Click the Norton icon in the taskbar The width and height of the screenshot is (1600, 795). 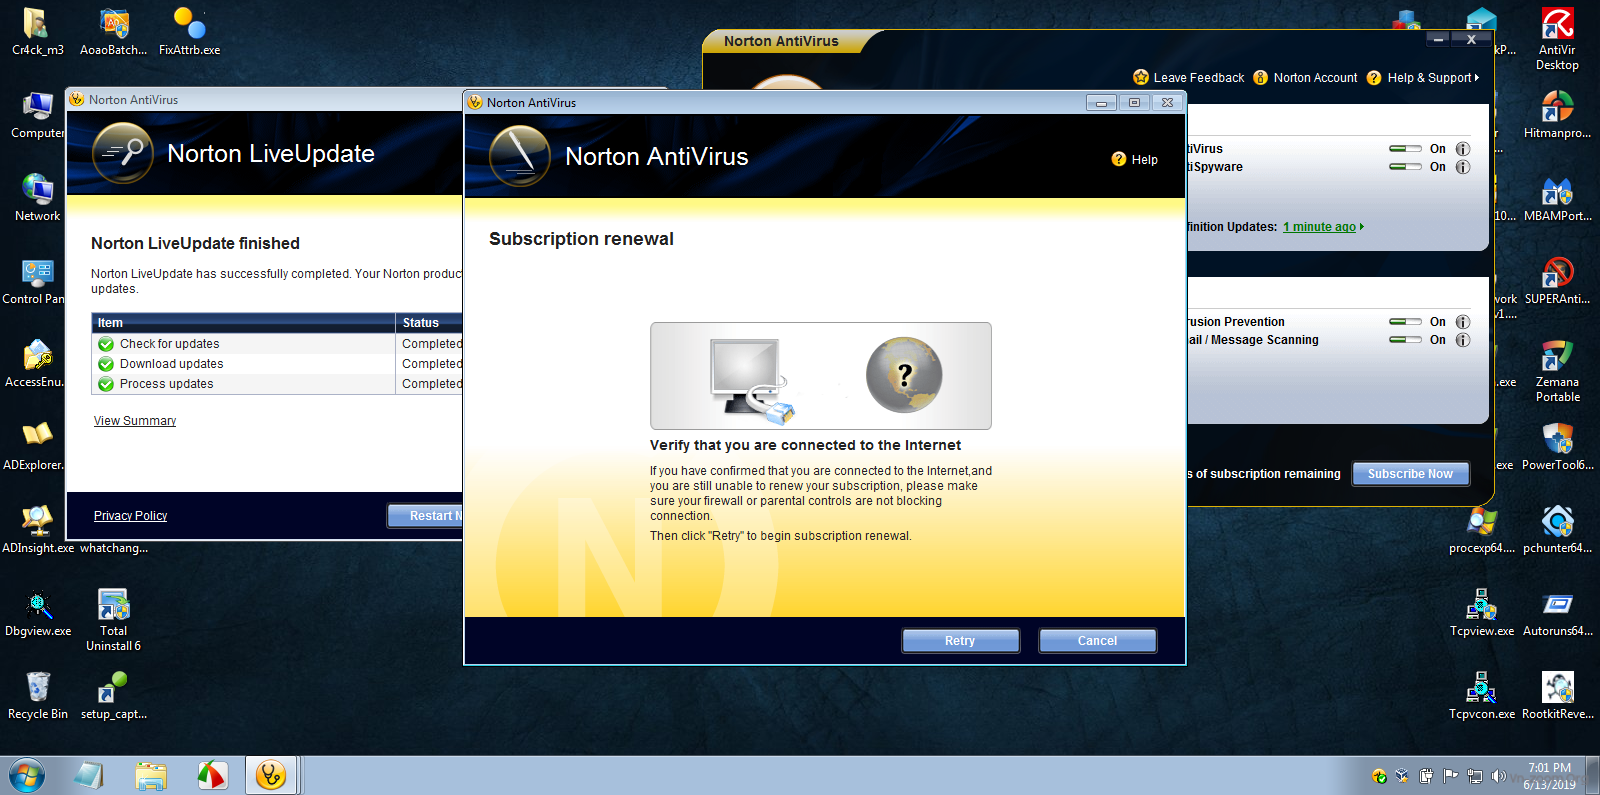click(271, 775)
